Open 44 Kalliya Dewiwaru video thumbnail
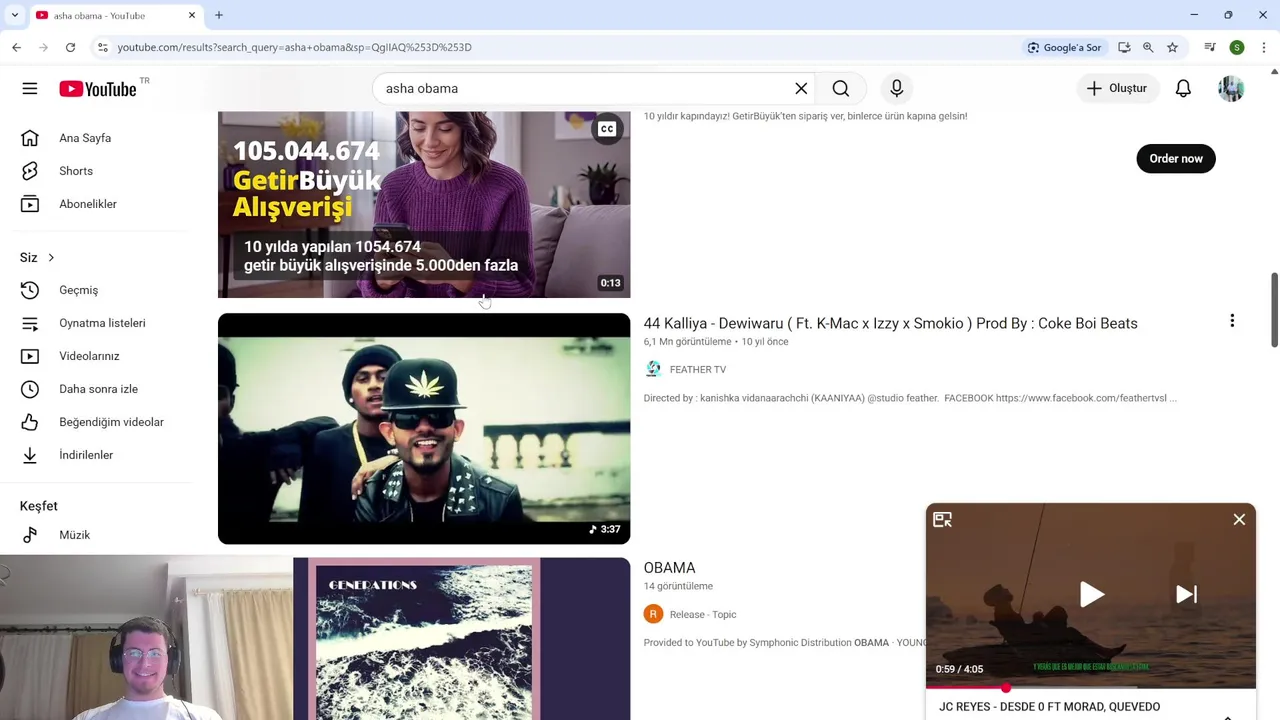Image resolution: width=1280 pixels, height=720 pixels. click(424, 429)
